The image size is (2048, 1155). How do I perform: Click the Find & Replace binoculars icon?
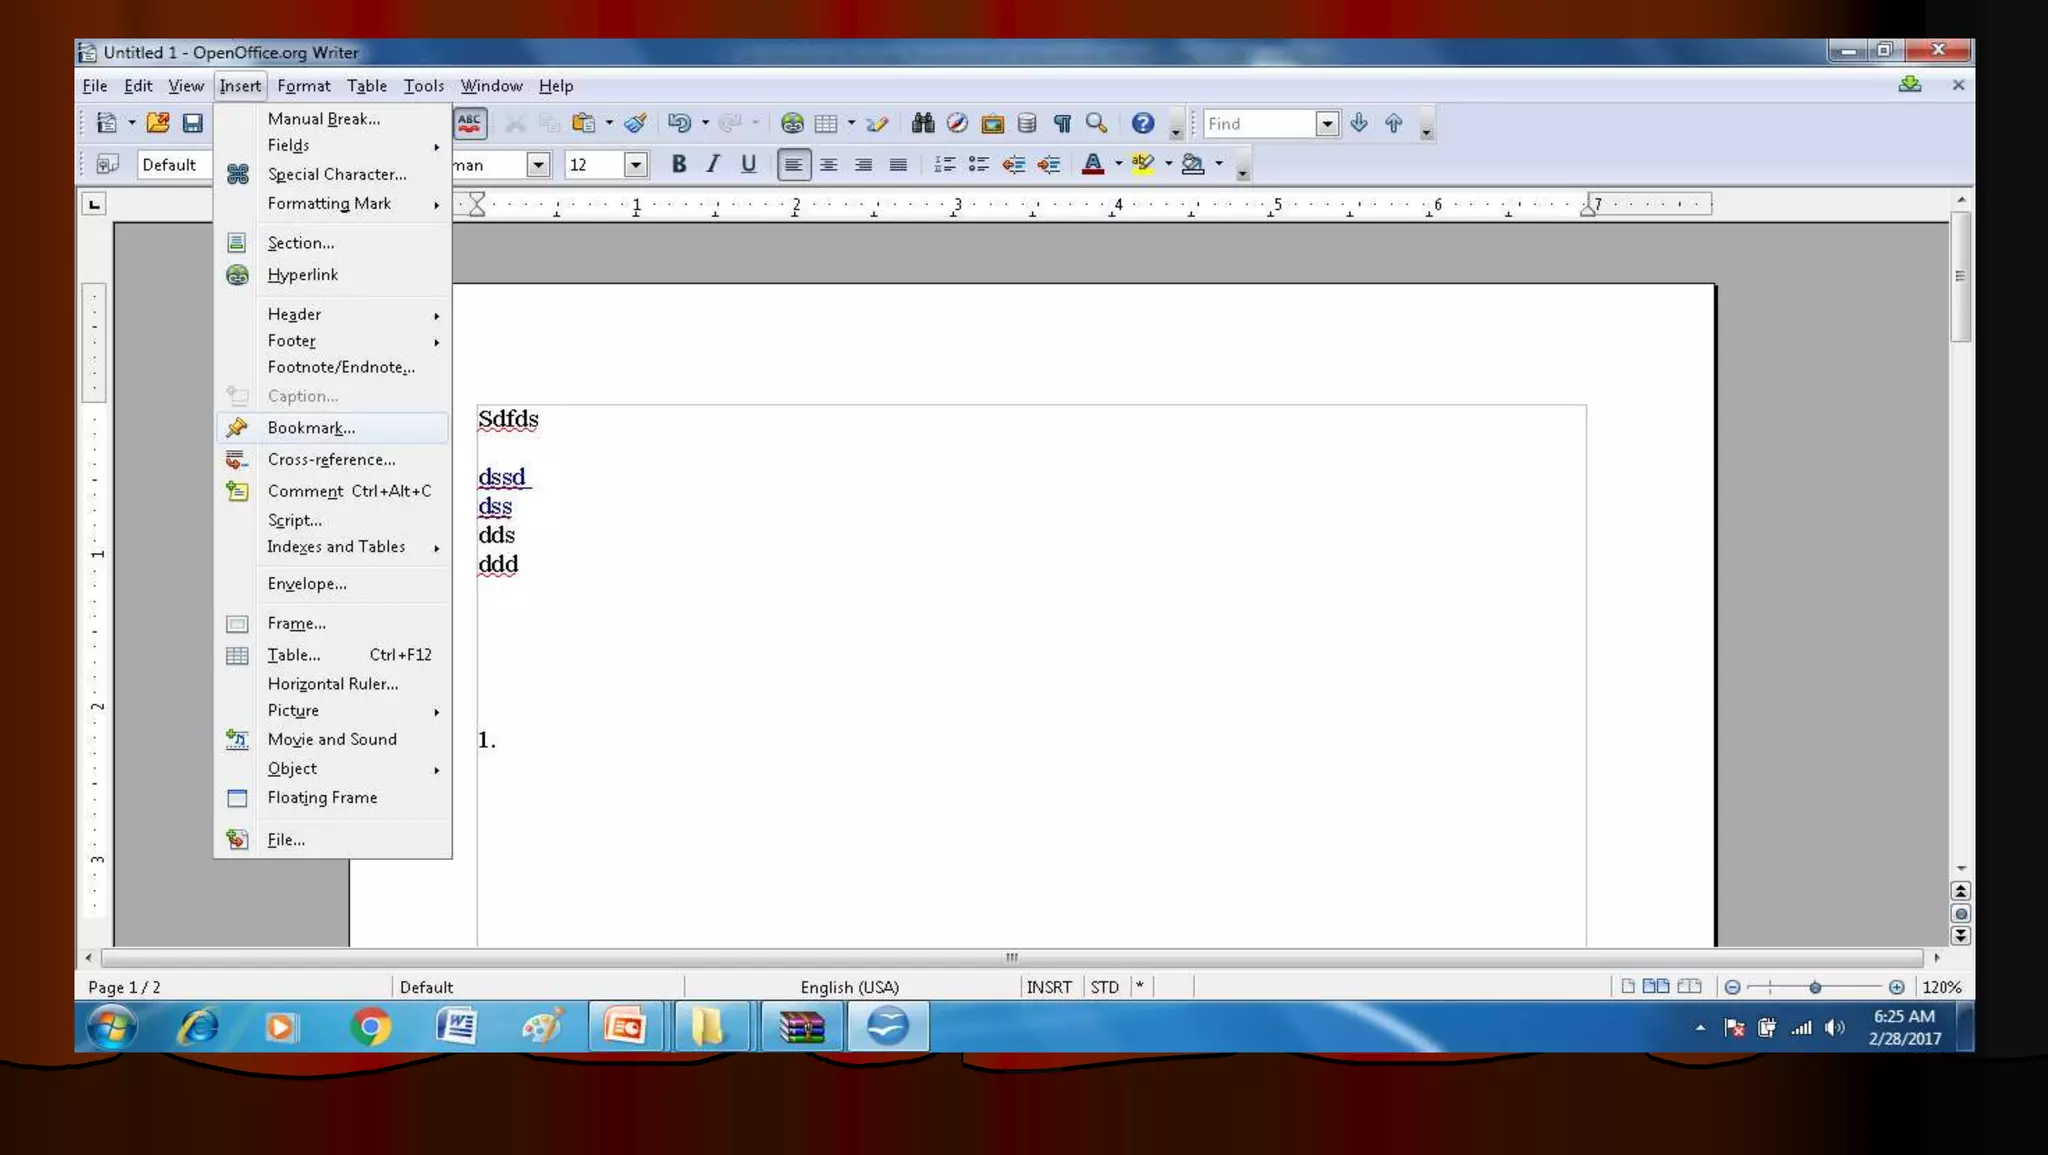[922, 123]
